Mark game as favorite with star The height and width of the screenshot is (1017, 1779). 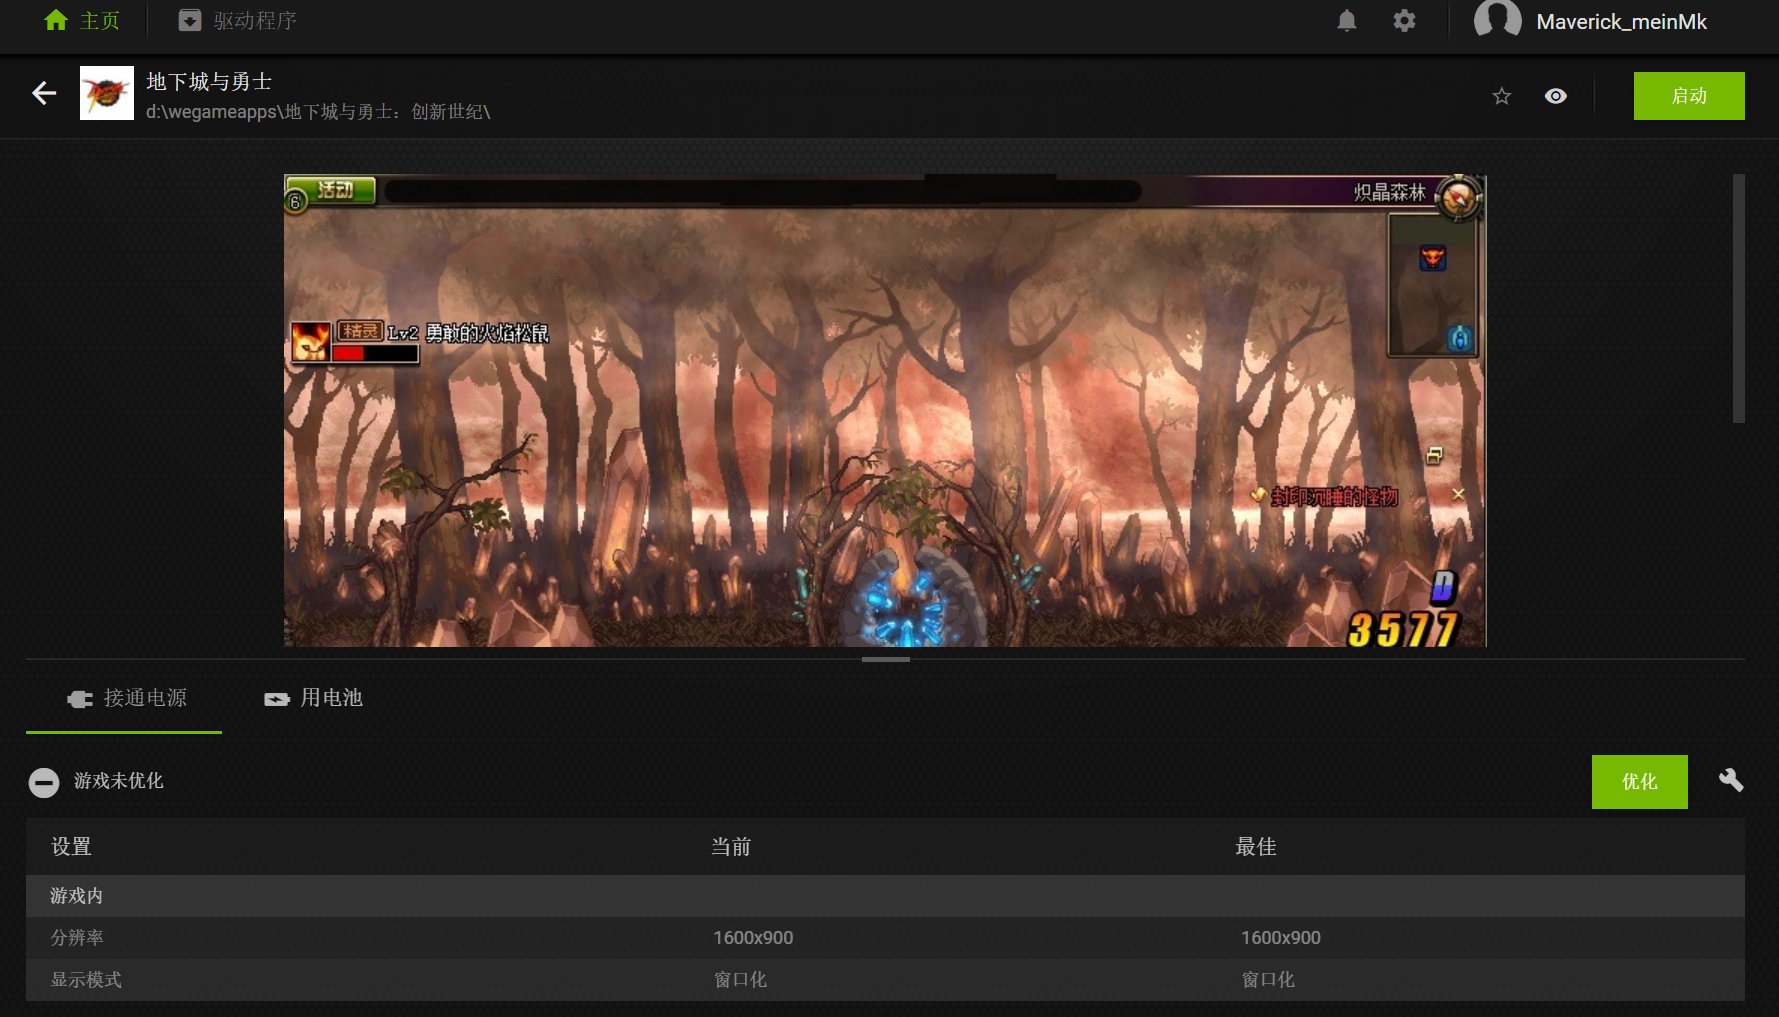pos(1501,96)
